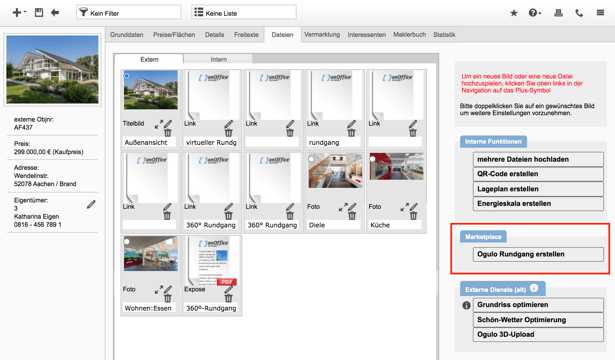Save with the floppy disk icon
Screen dimensions: 615x360
coord(39,13)
